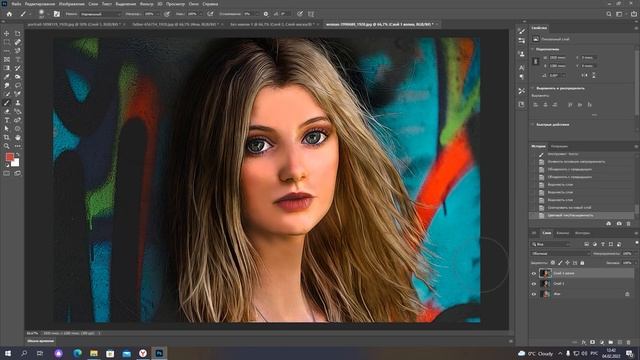Lock transparent pixels of the layer
640x360 pixels.
tap(553, 263)
